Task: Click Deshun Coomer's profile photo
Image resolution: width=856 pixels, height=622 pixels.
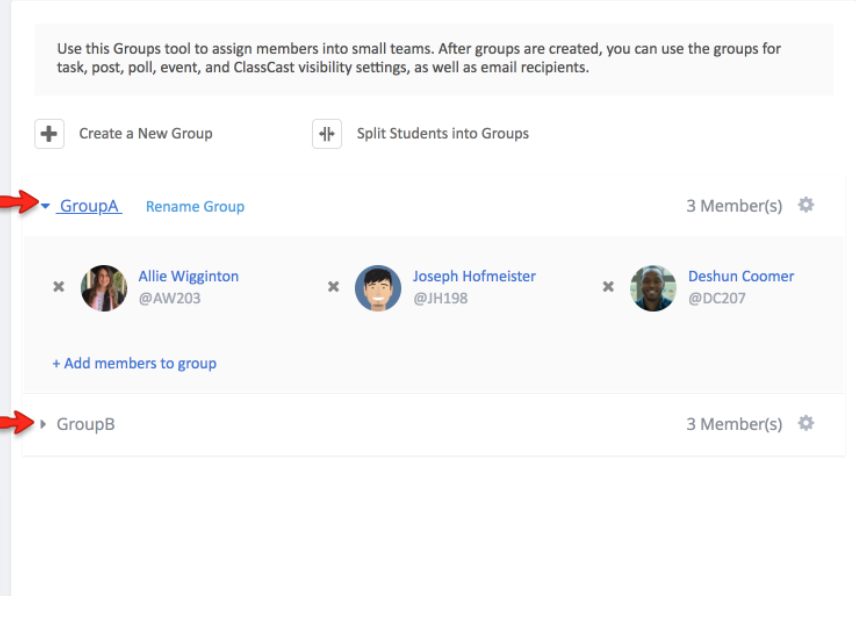Action: coord(653,288)
